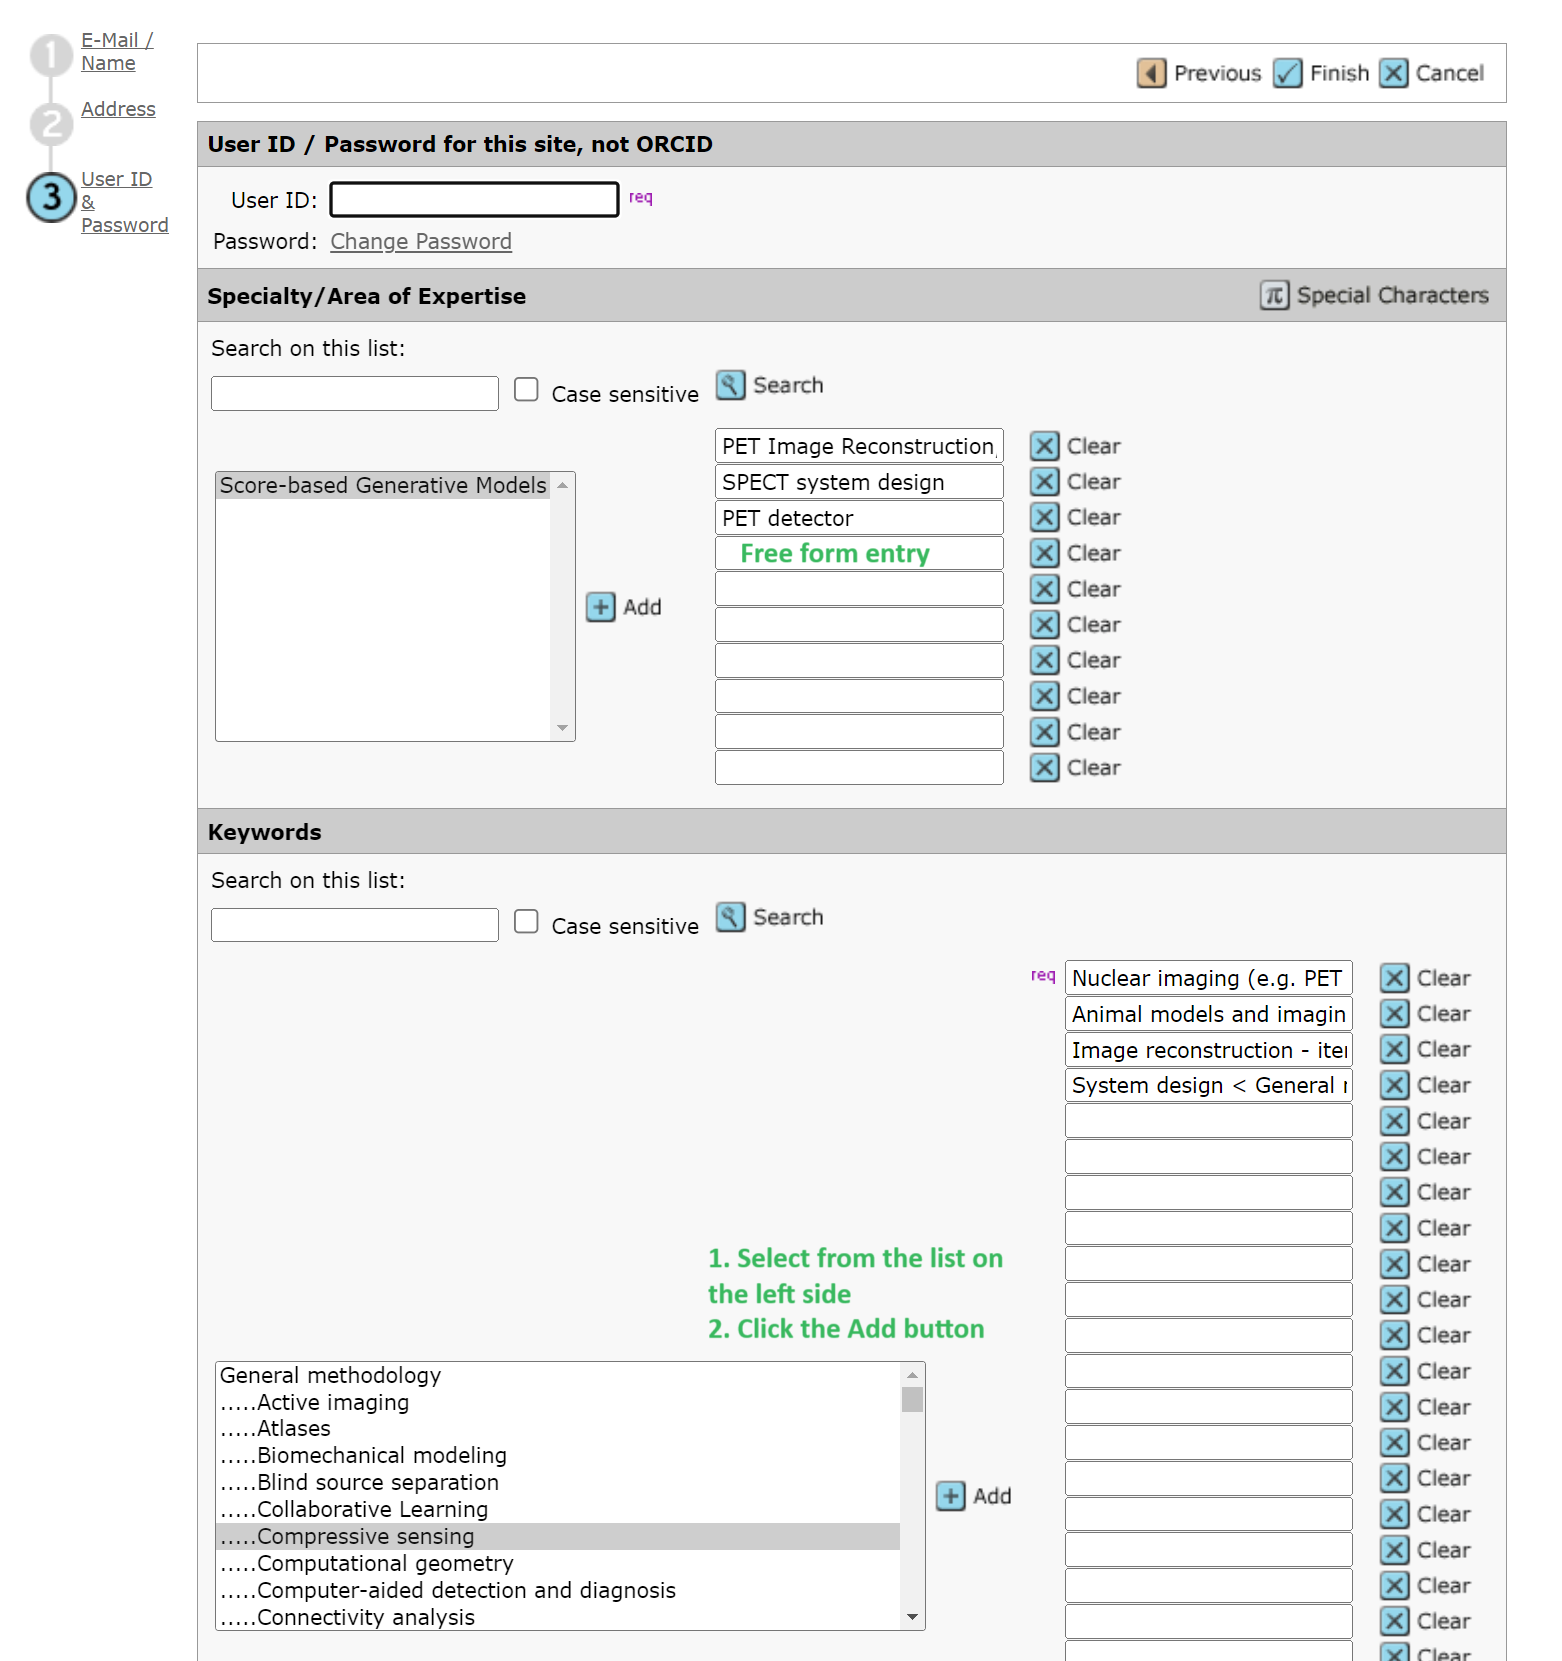Click the Keywords search magnifier icon
This screenshot has width=1562, height=1661.
[730, 917]
